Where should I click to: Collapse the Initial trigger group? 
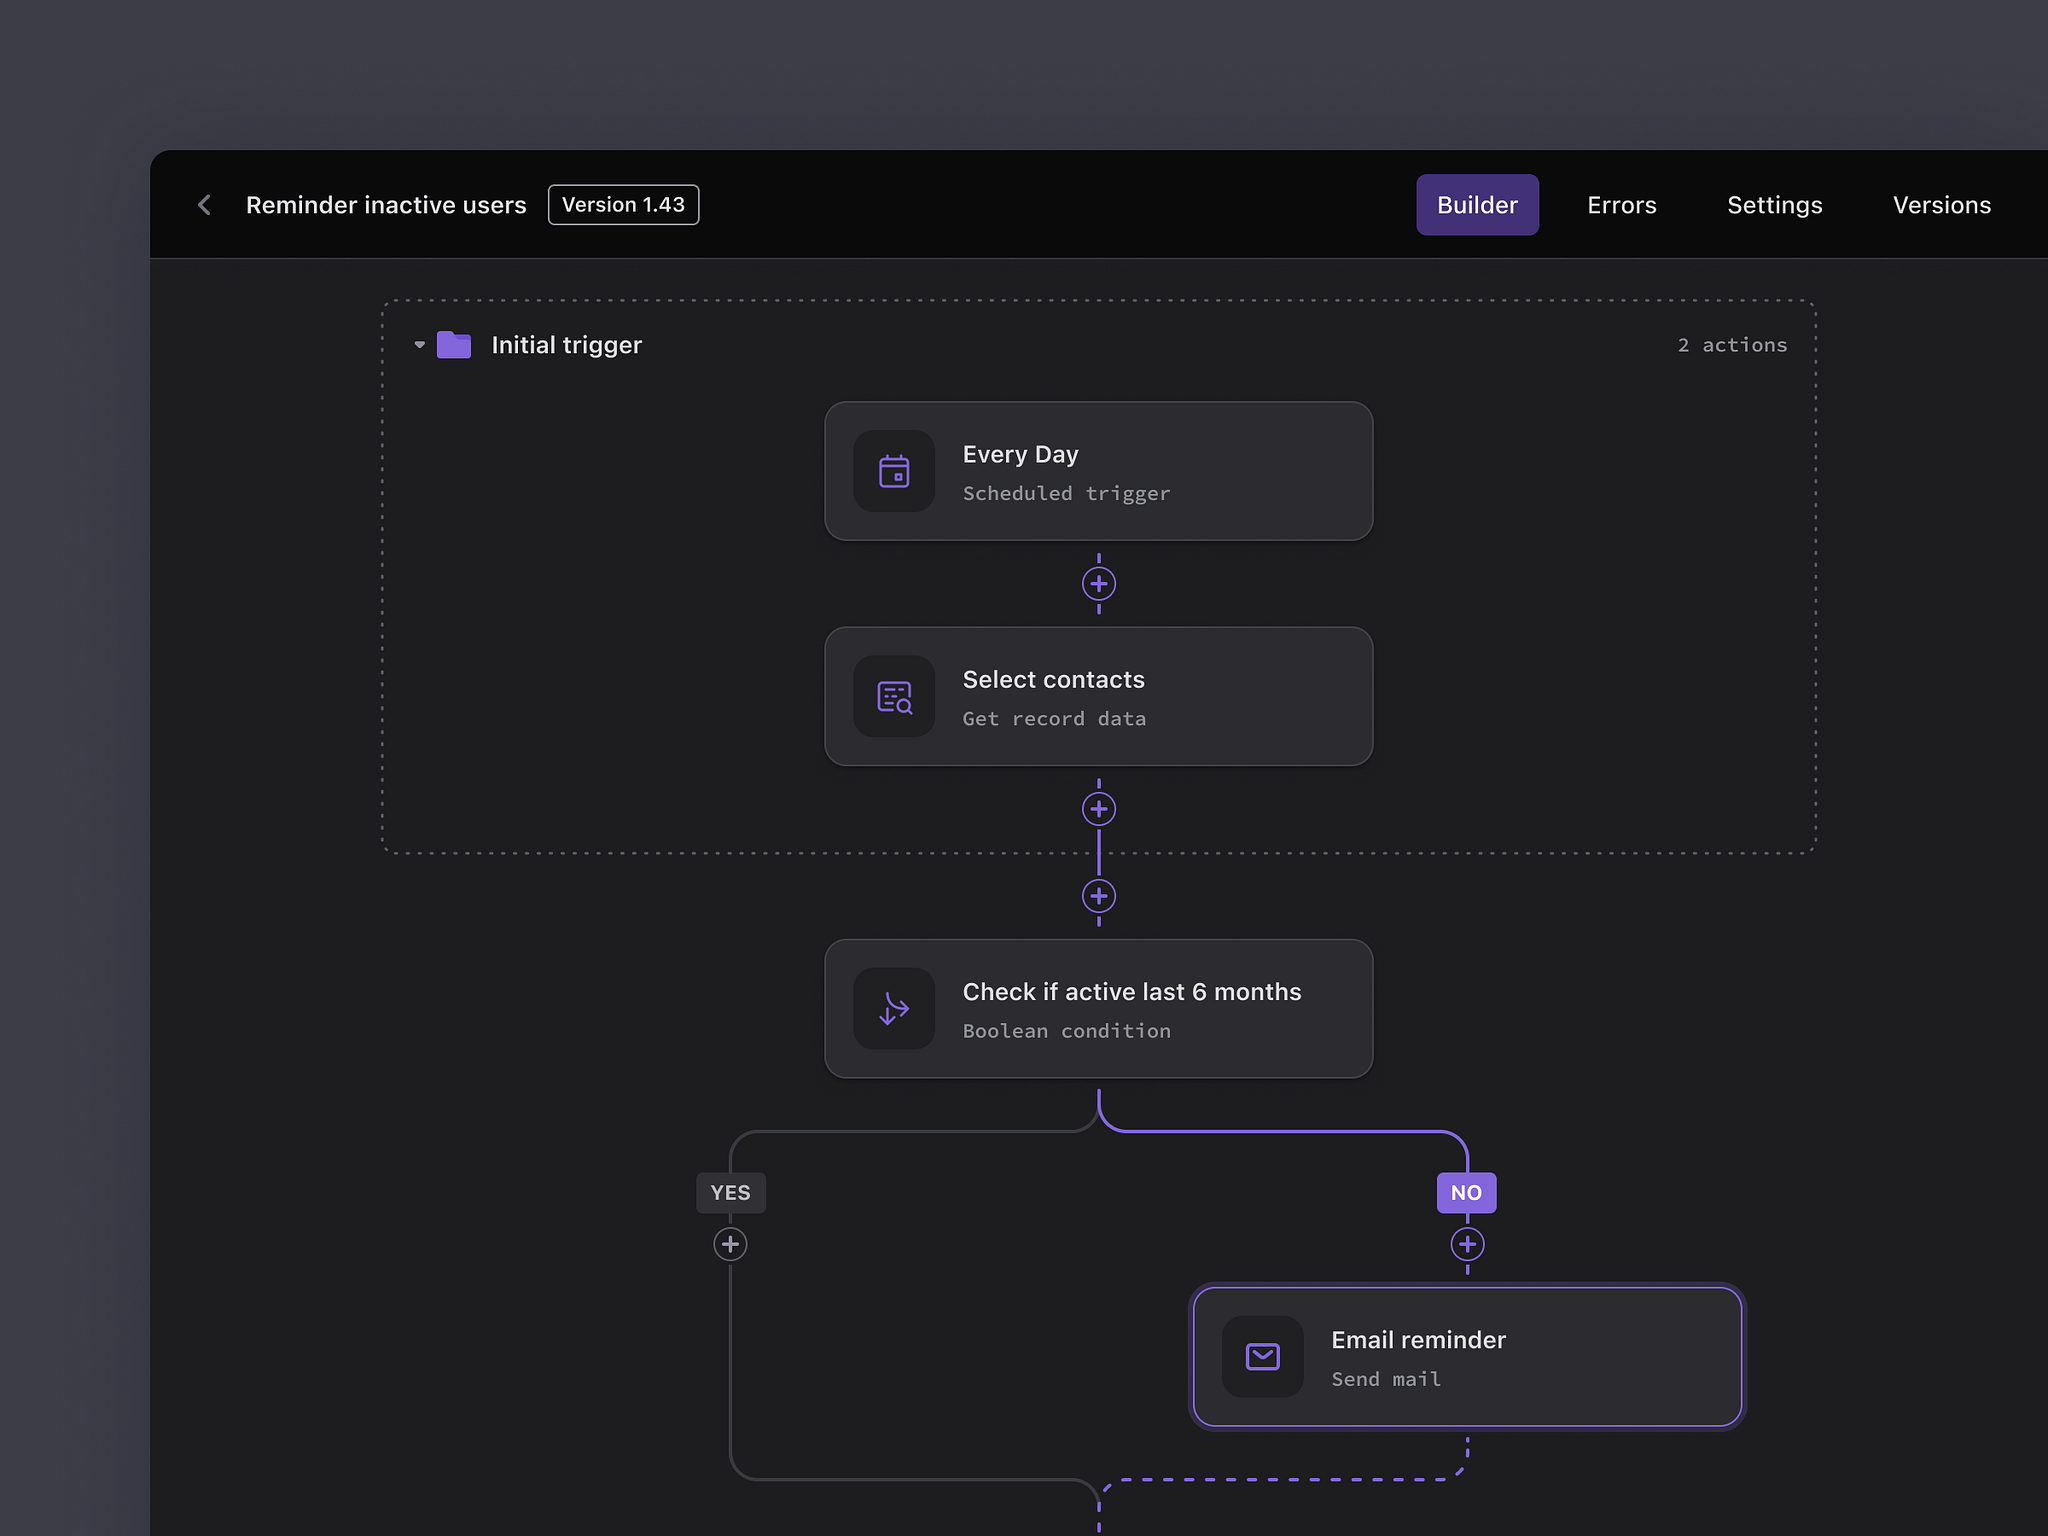pyautogui.click(x=419, y=344)
